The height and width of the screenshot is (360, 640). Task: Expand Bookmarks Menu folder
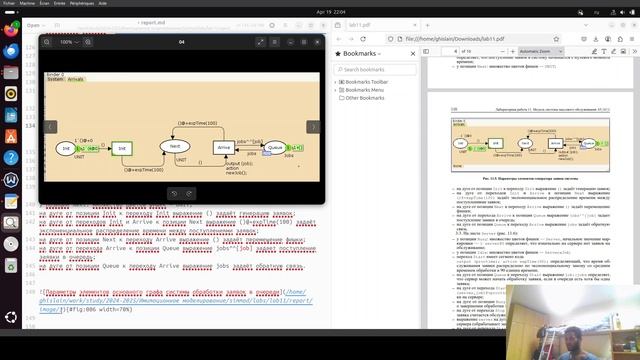click(x=336, y=90)
